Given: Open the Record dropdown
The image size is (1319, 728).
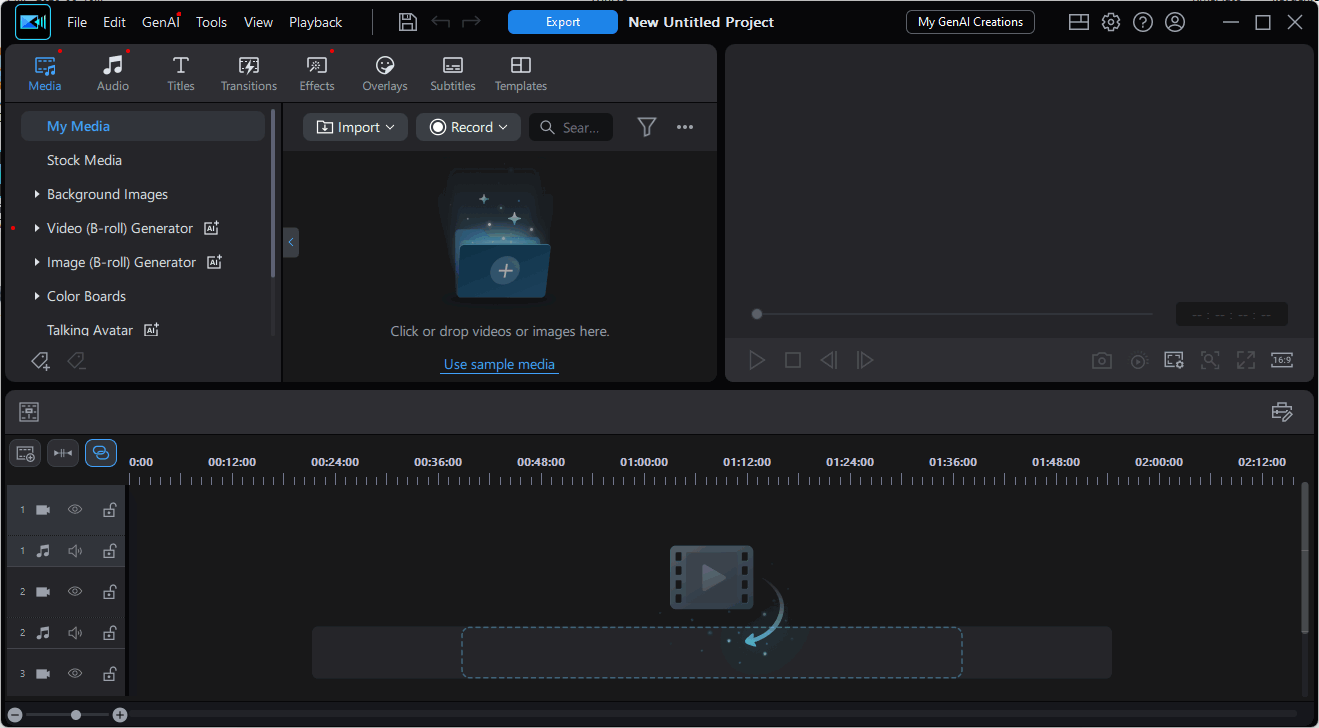Looking at the screenshot, I should (x=468, y=127).
